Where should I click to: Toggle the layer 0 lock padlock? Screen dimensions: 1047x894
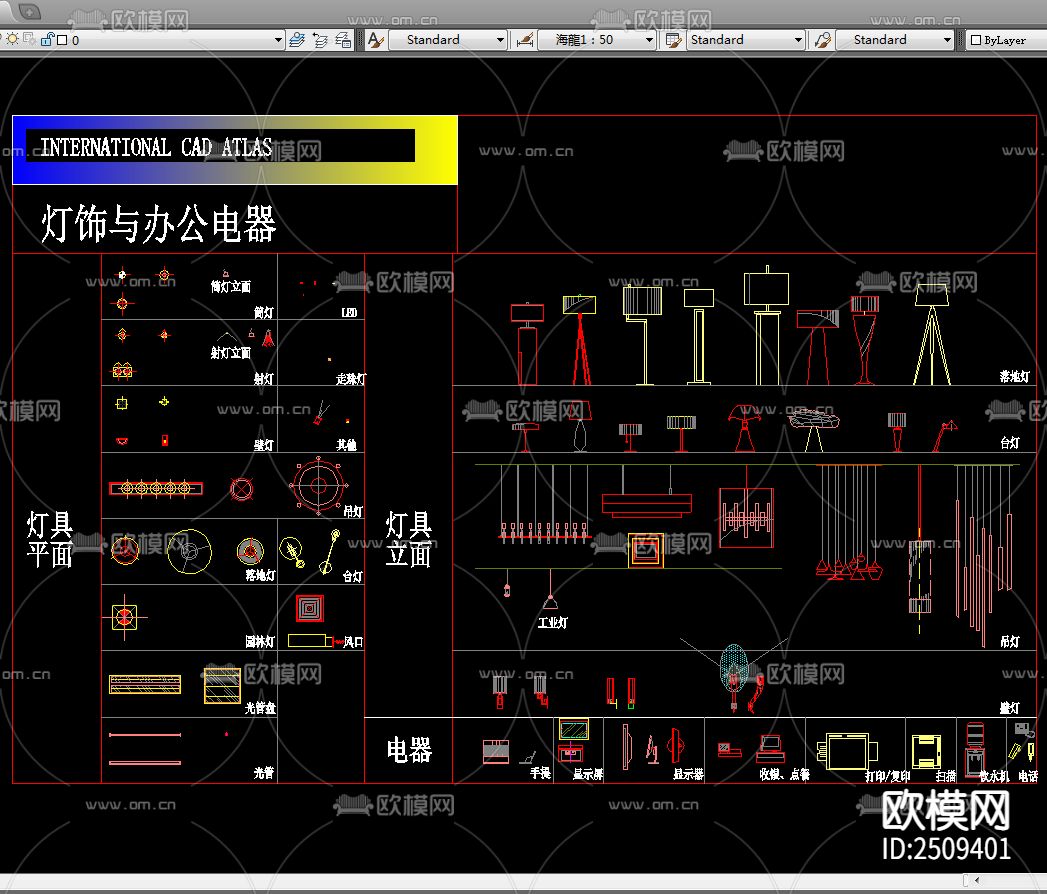46,40
